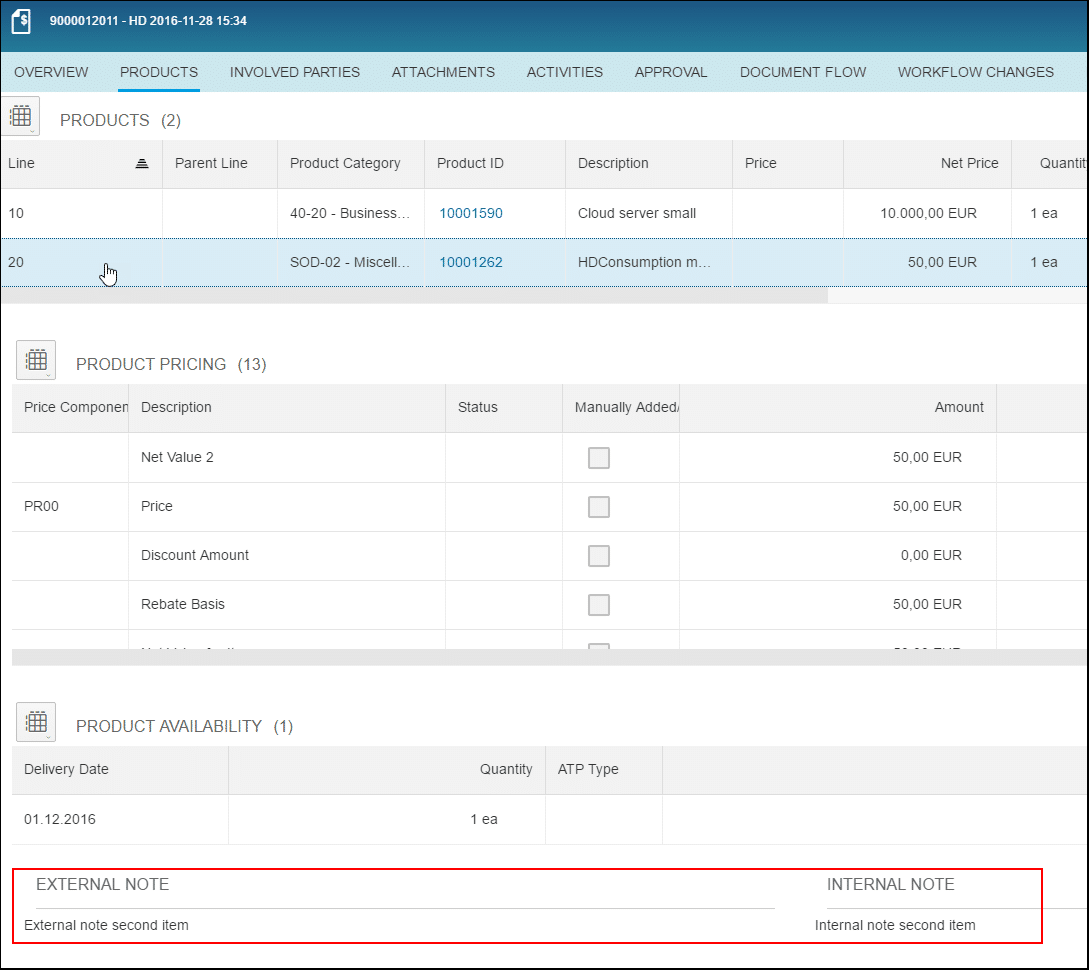Open the Involved Parties tab
The width and height of the screenshot is (1089, 970).
295,72
